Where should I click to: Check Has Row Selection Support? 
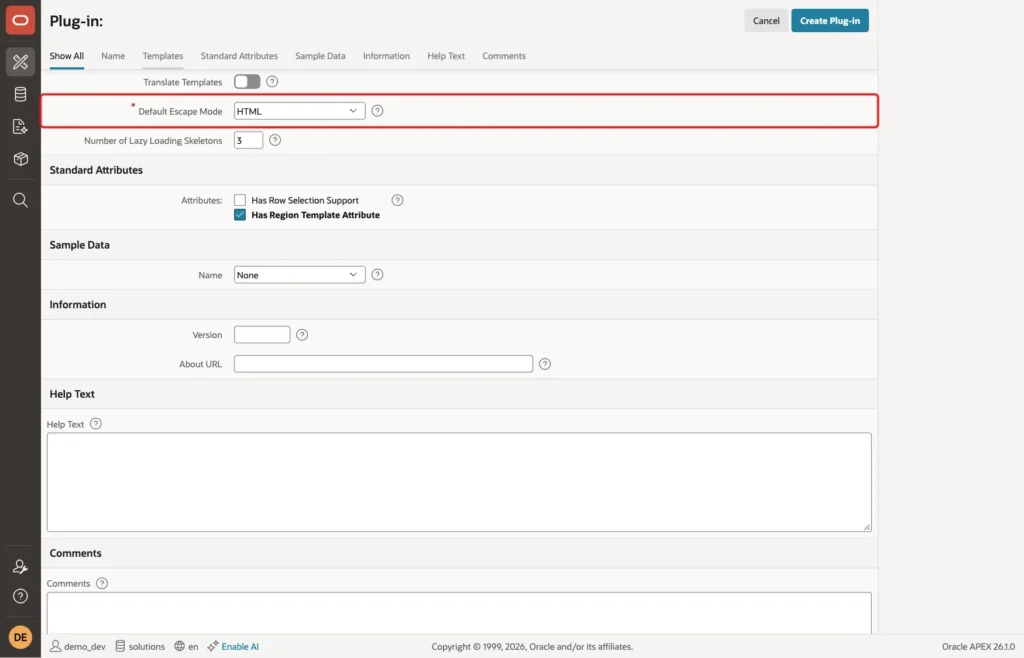pyautogui.click(x=240, y=200)
